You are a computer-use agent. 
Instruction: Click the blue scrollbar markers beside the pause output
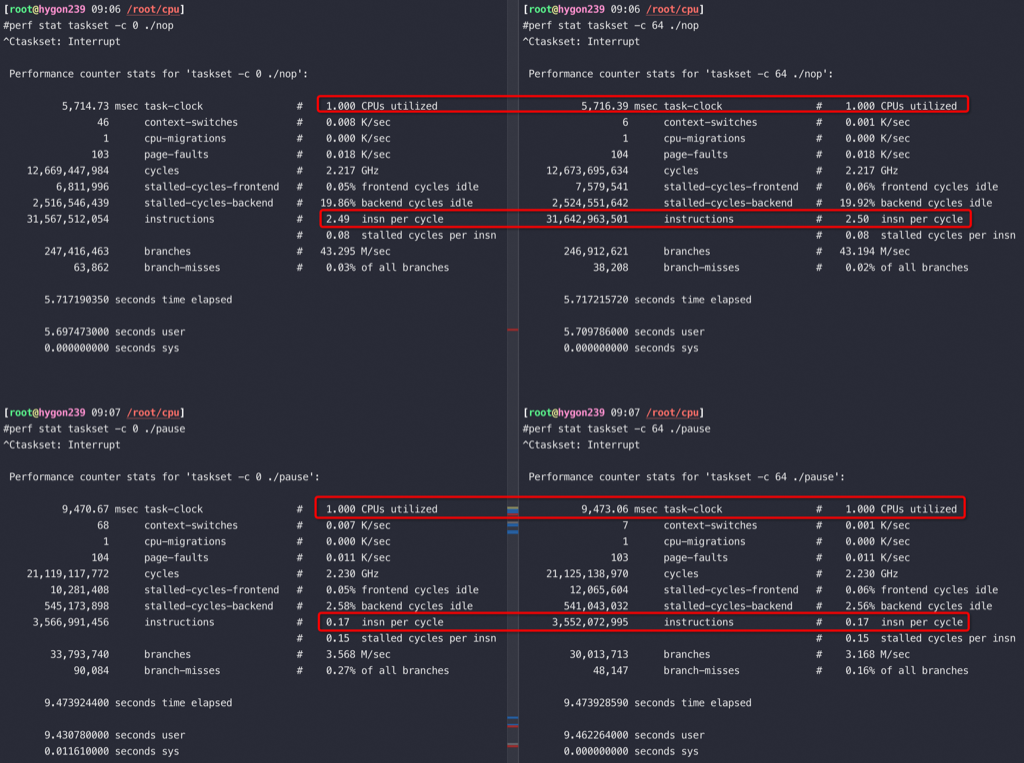coord(513,520)
